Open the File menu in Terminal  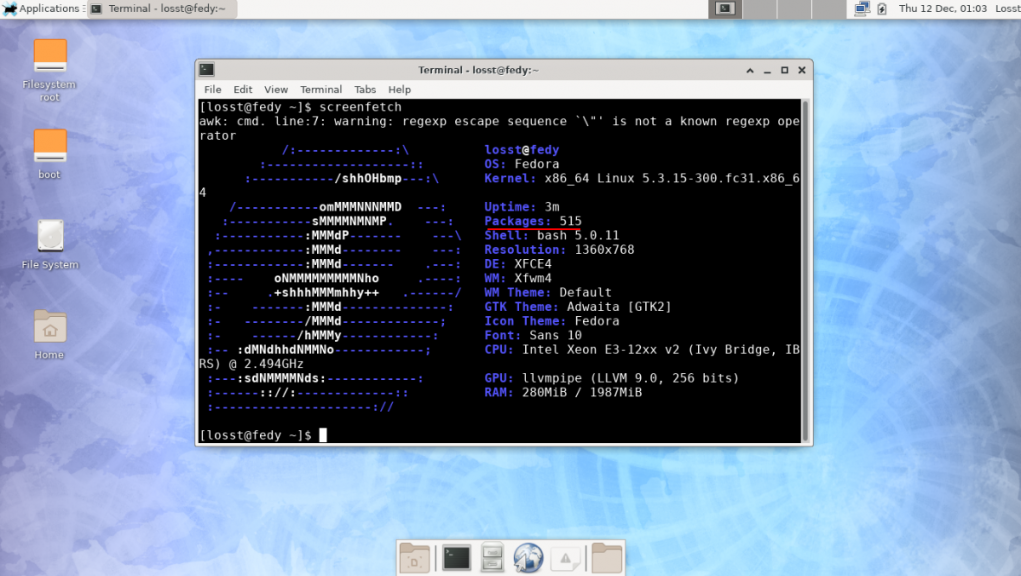(212, 89)
